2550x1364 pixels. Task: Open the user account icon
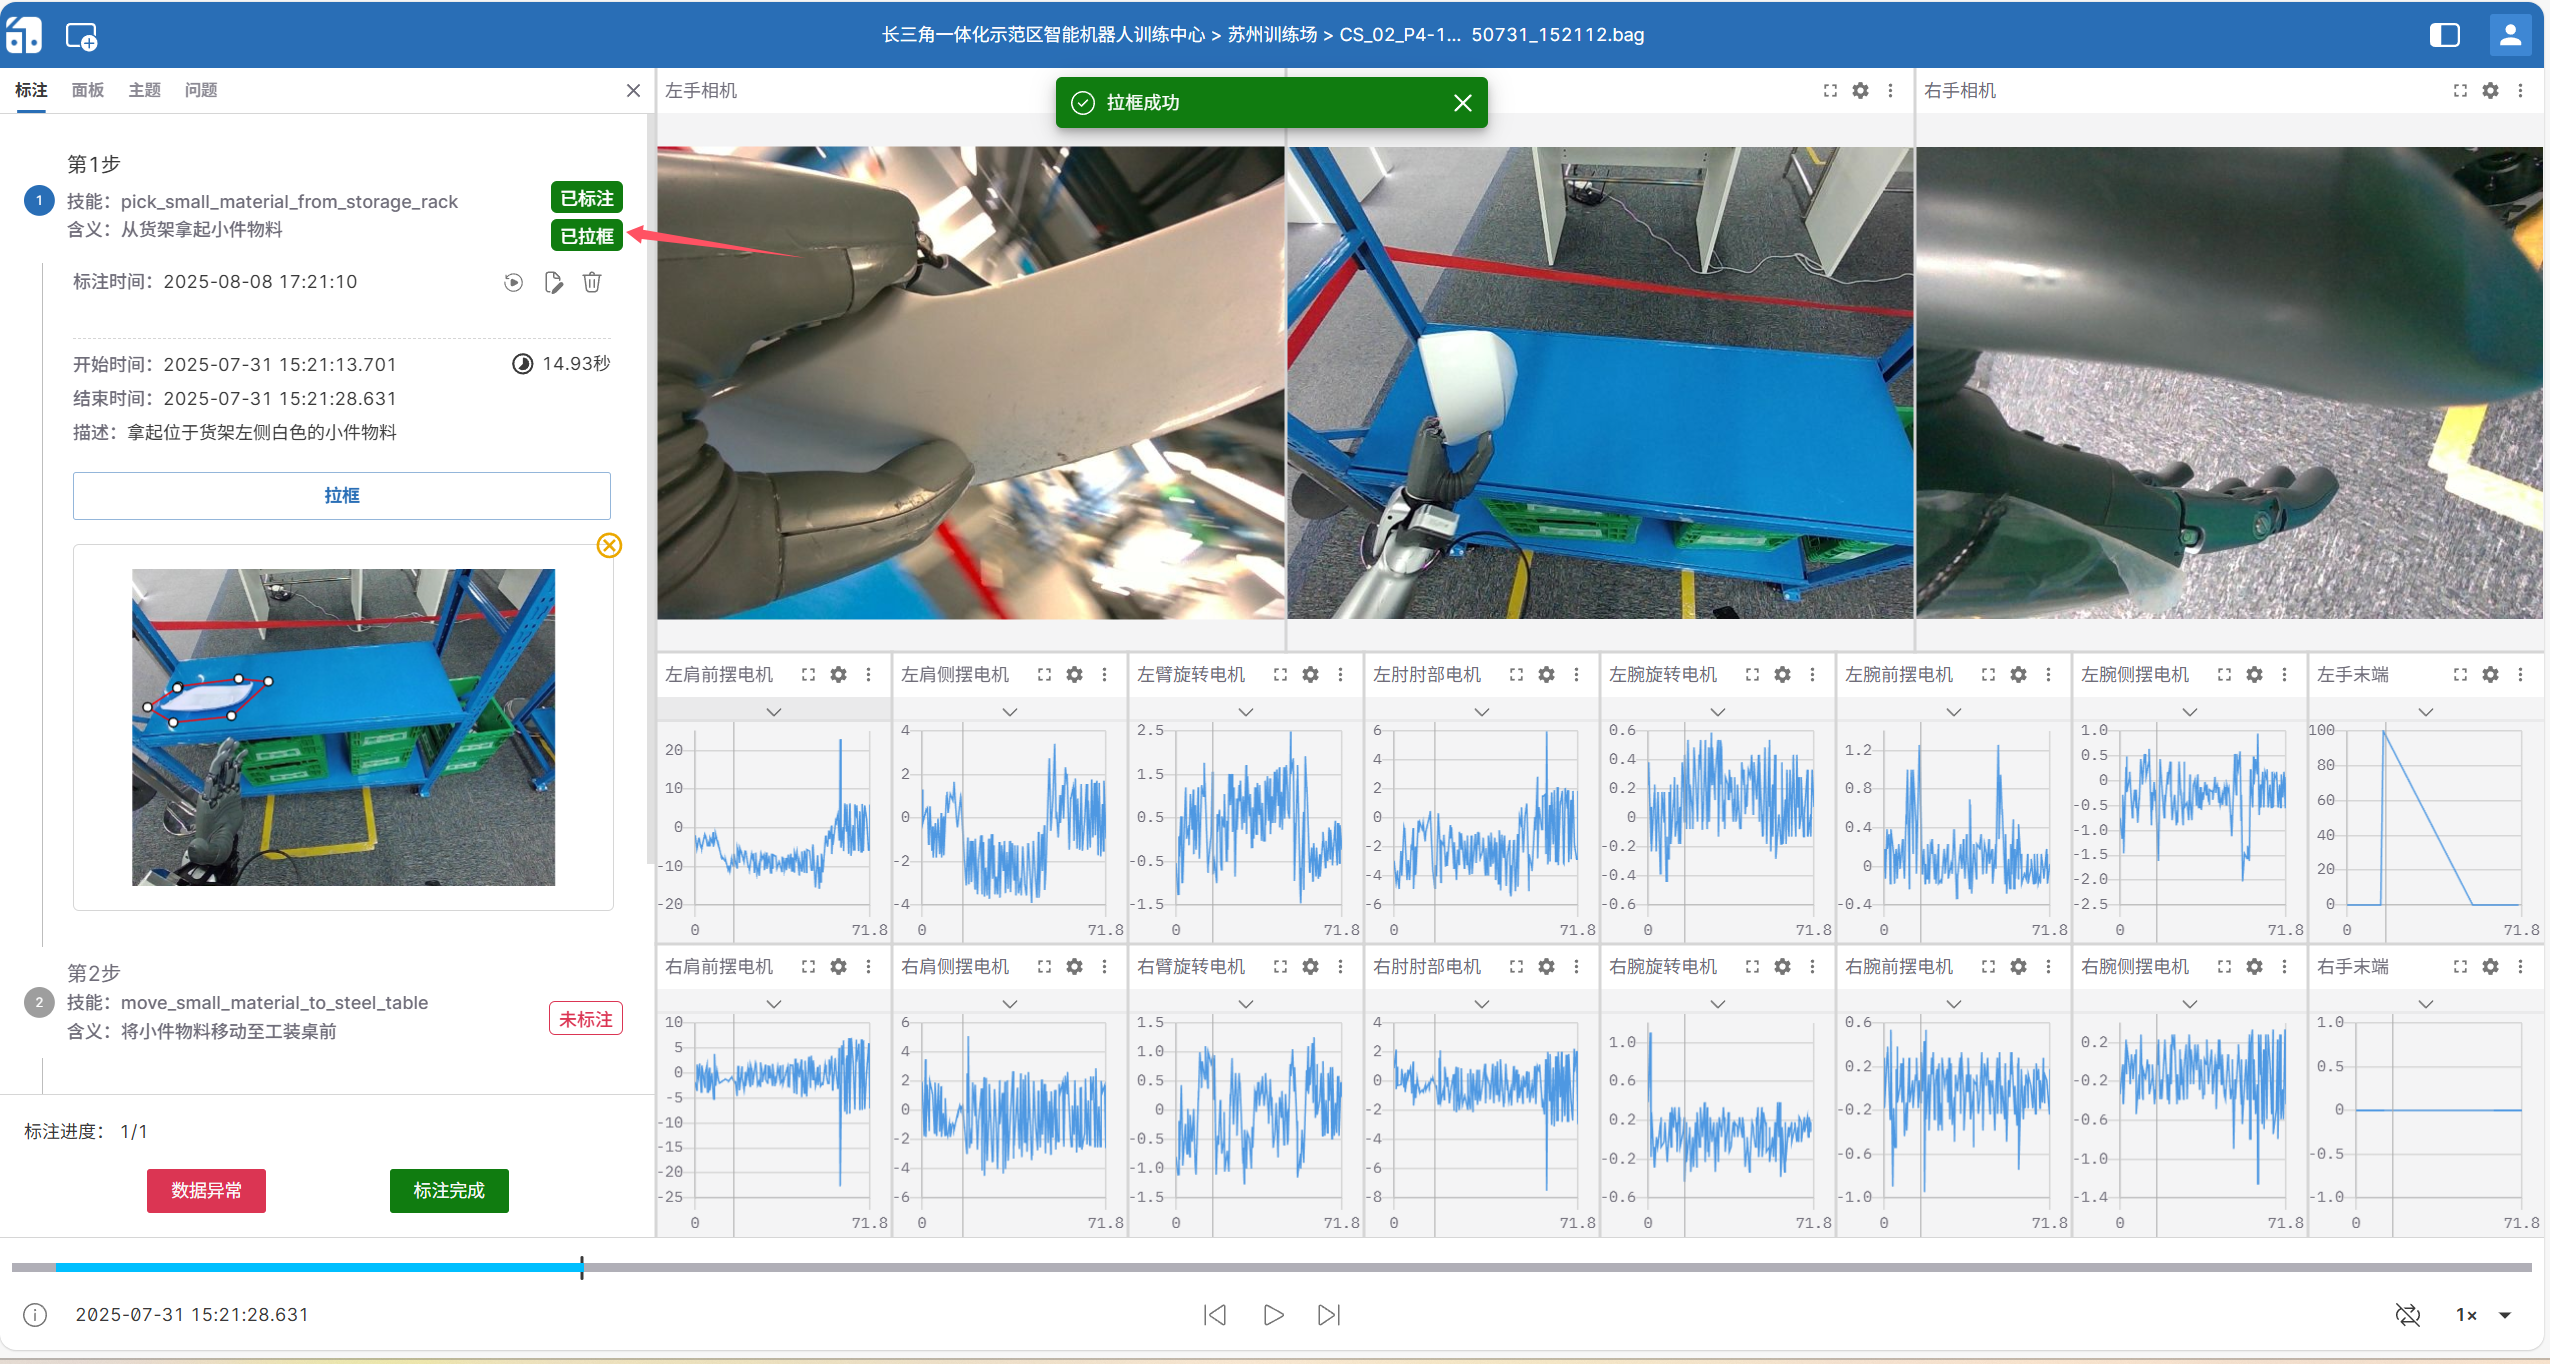coord(2510,35)
